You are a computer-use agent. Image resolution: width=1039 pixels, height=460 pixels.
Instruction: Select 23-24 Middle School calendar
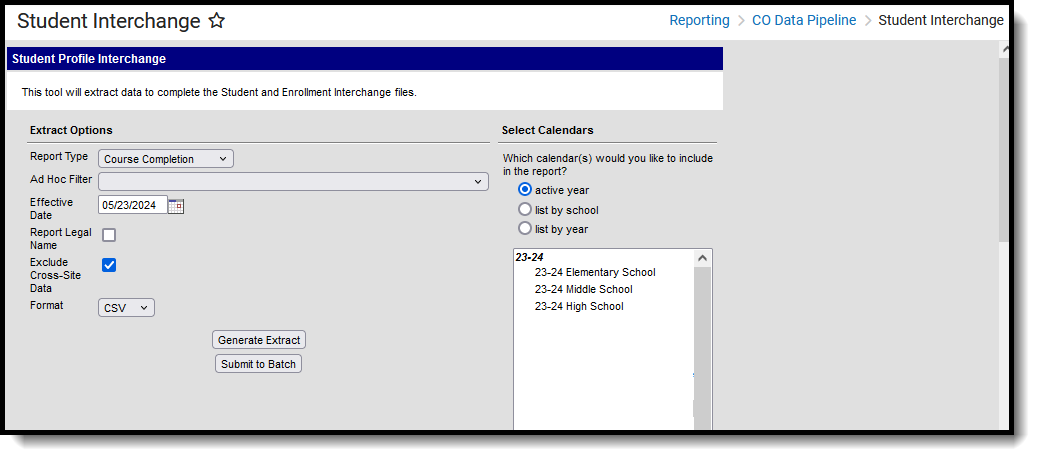[x=583, y=290]
